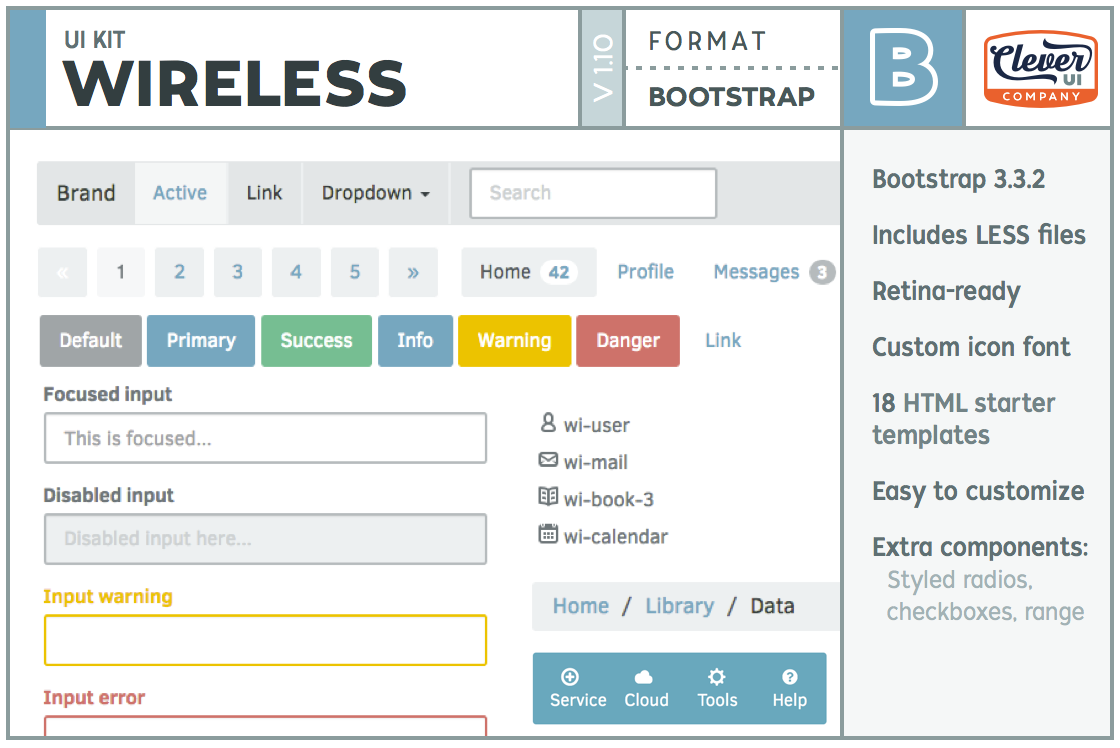This screenshot has width=1120, height=748.
Task: Click the BOOTSTRAP format label
Action: pos(731,96)
